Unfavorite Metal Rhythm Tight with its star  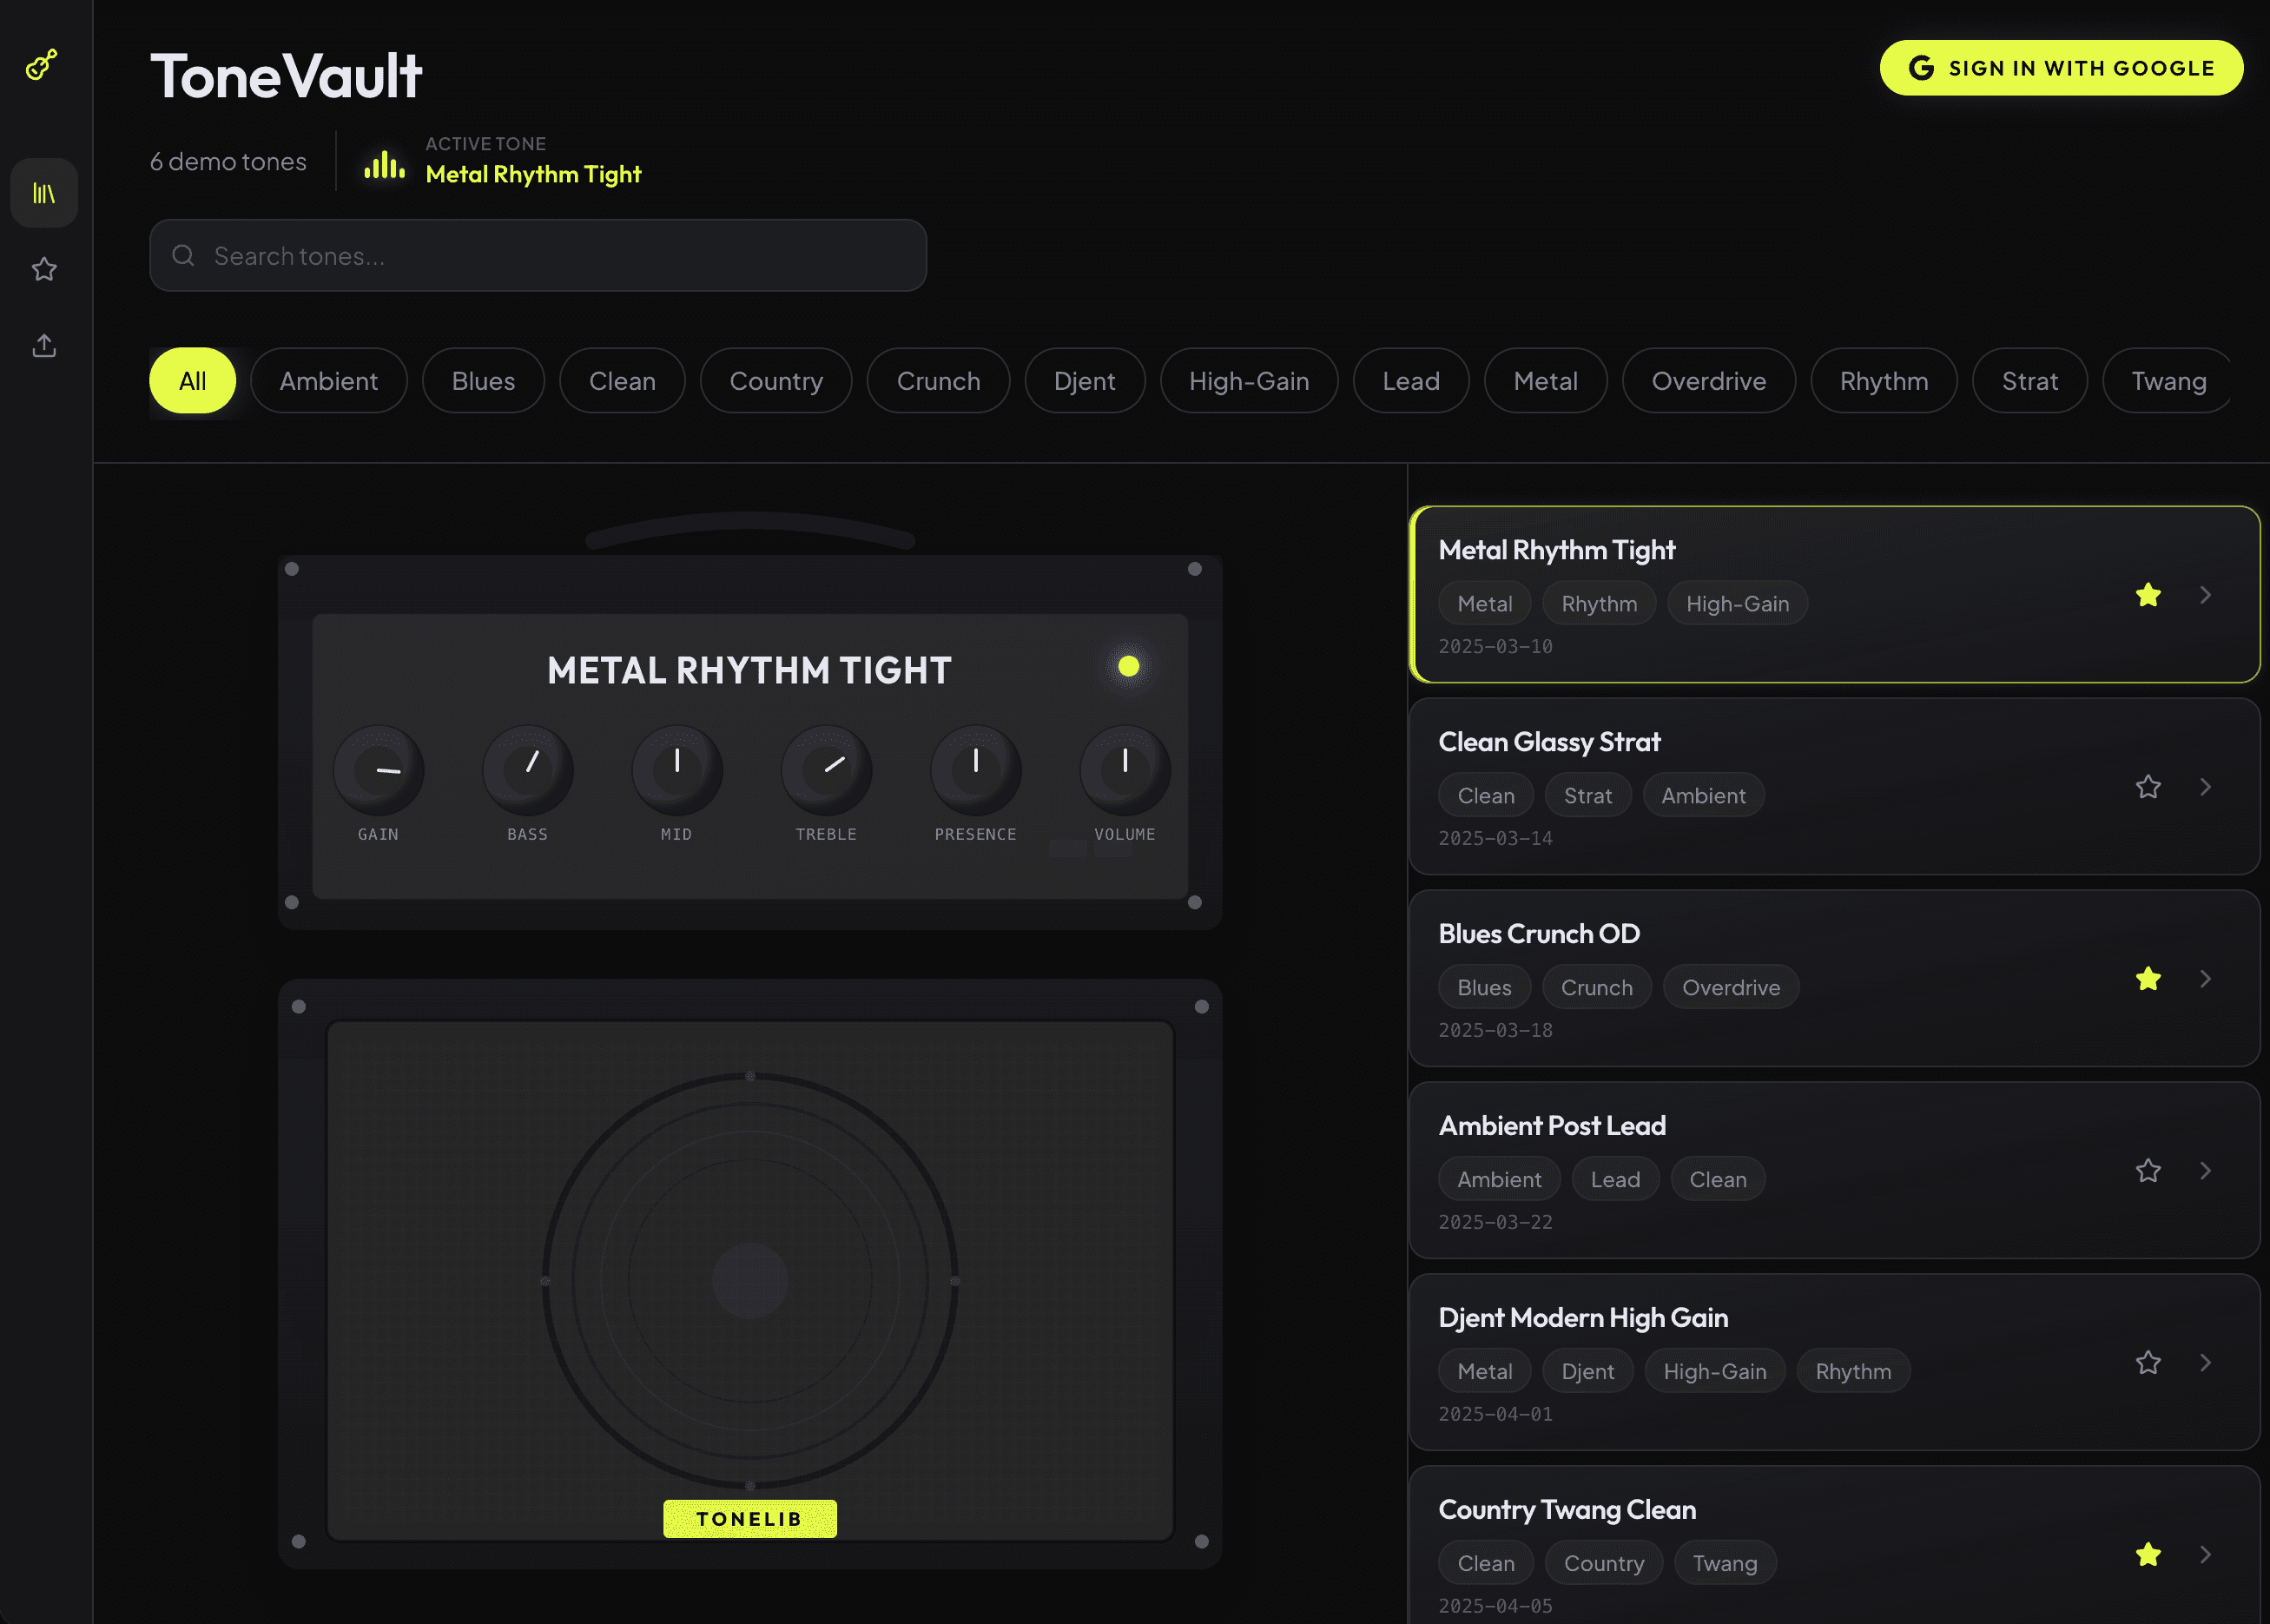click(x=2148, y=595)
